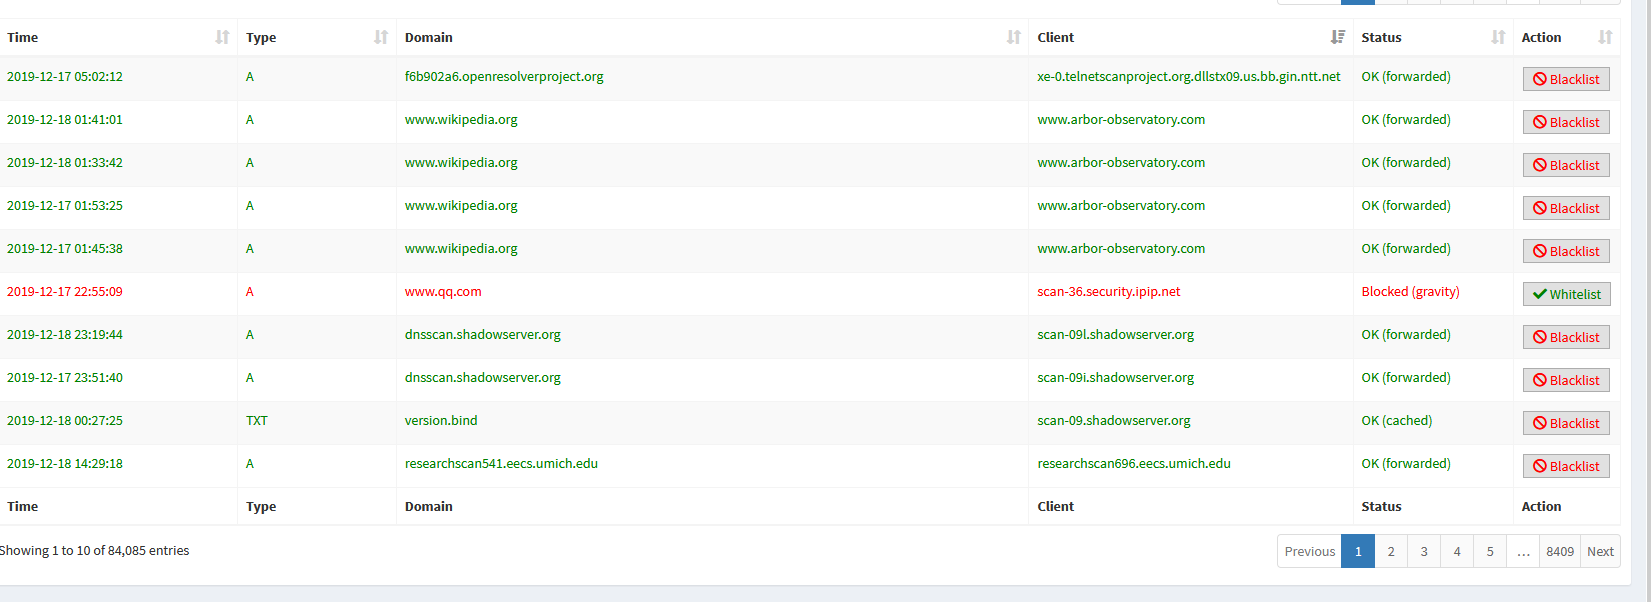Select timestamp 2019-12-17 22:55:09
The height and width of the screenshot is (602, 1651).
point(65,291)
